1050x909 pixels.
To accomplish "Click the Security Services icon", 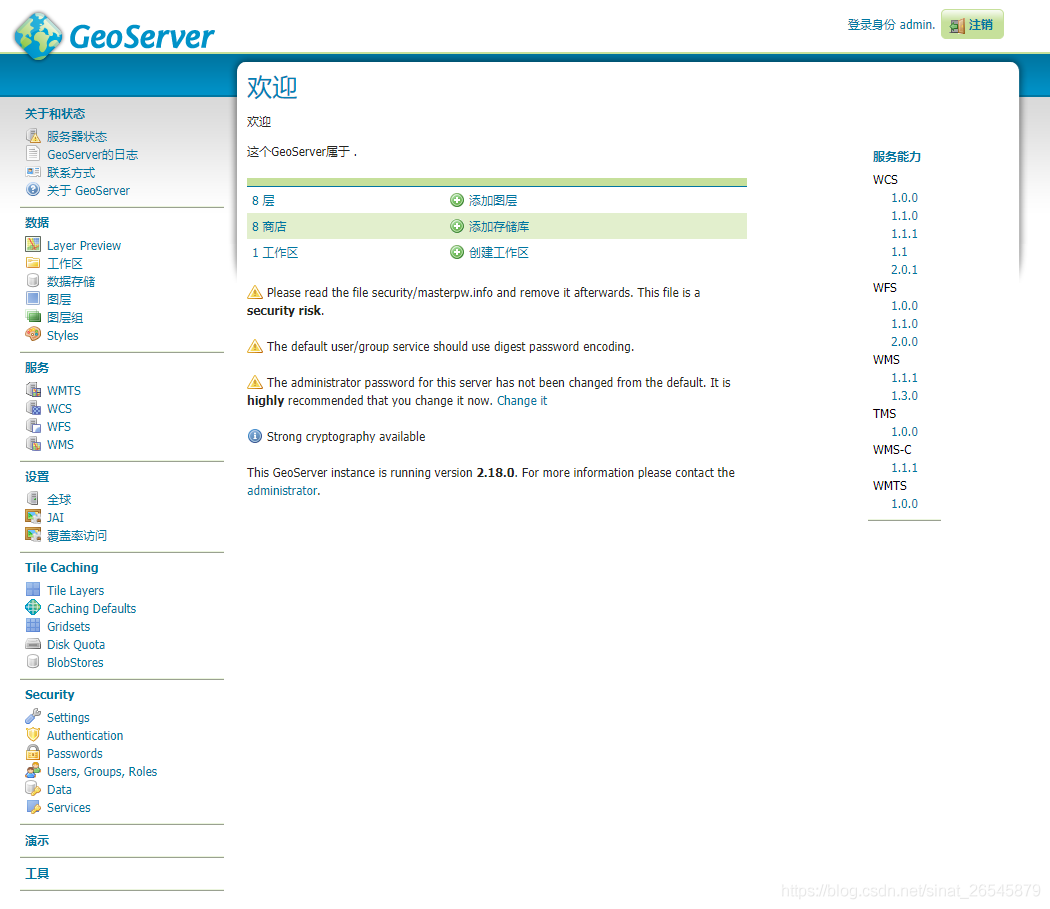I will click(33, 807).
